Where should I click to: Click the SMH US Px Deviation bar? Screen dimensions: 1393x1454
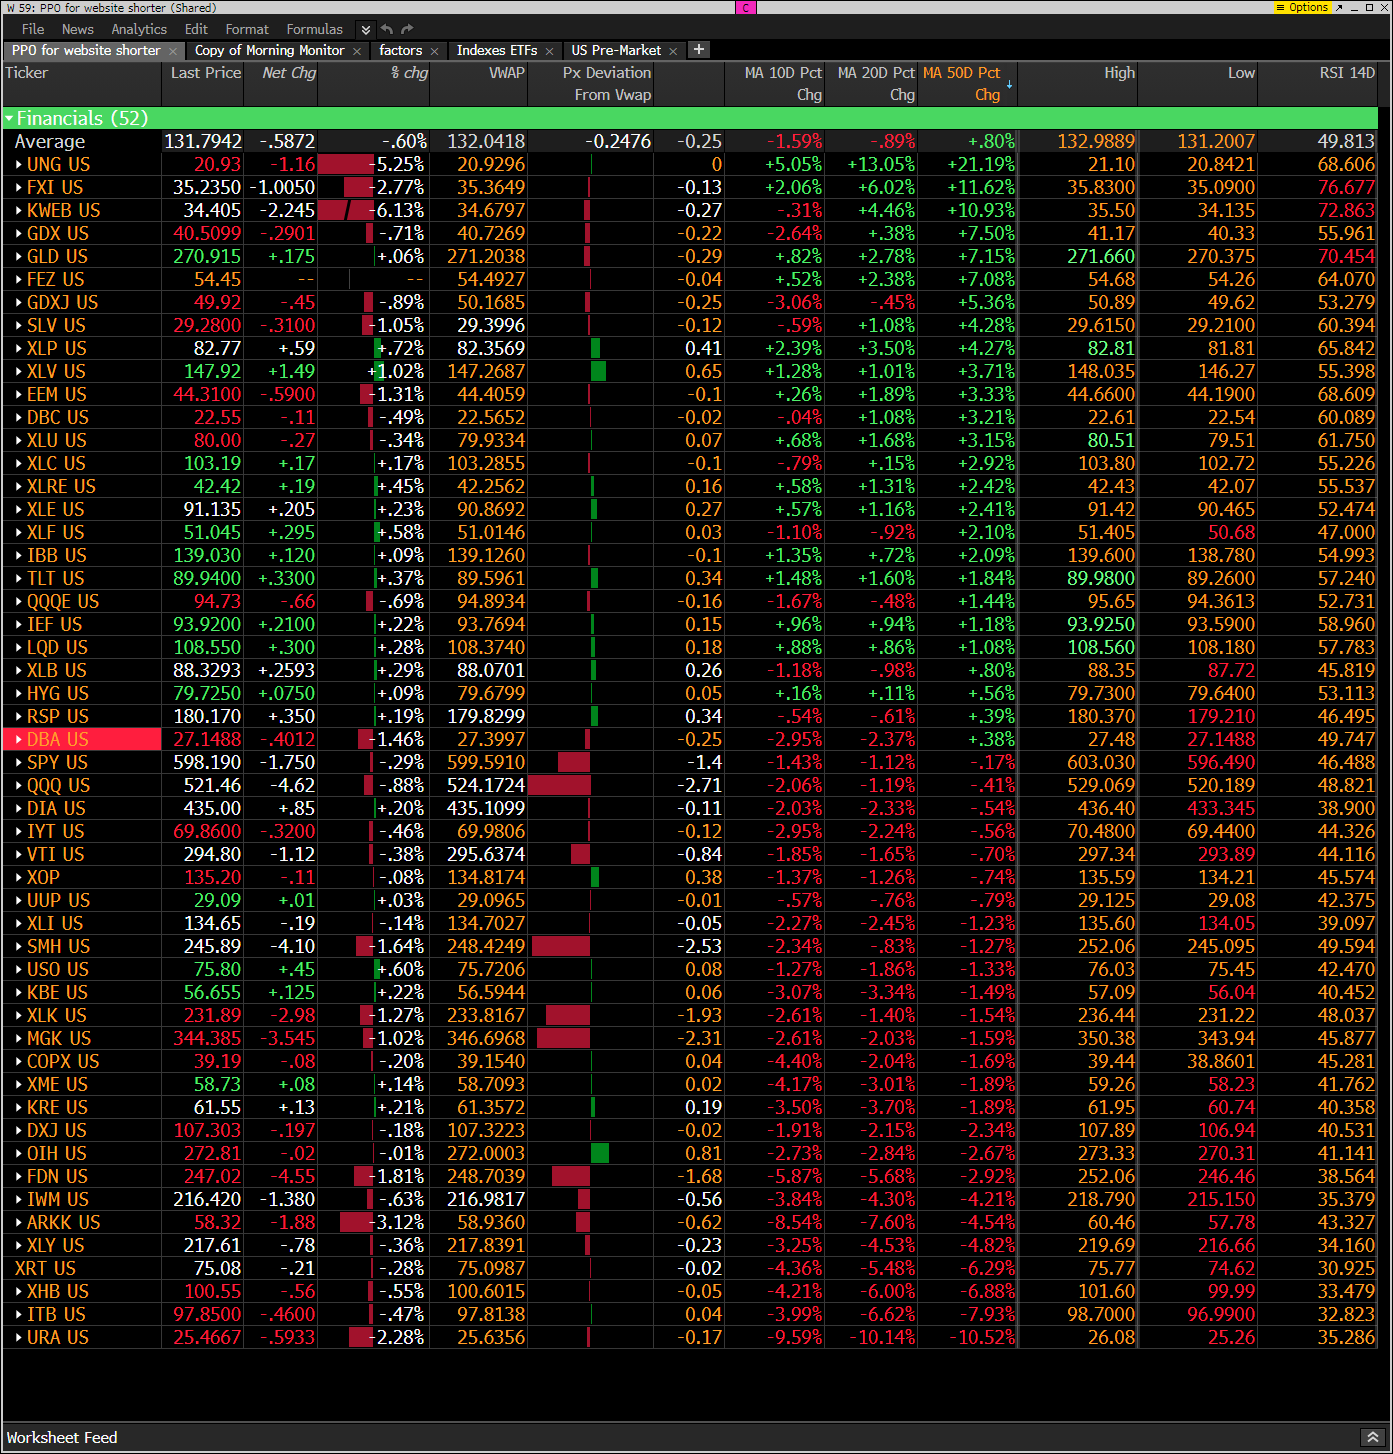[x=560, y=946]
